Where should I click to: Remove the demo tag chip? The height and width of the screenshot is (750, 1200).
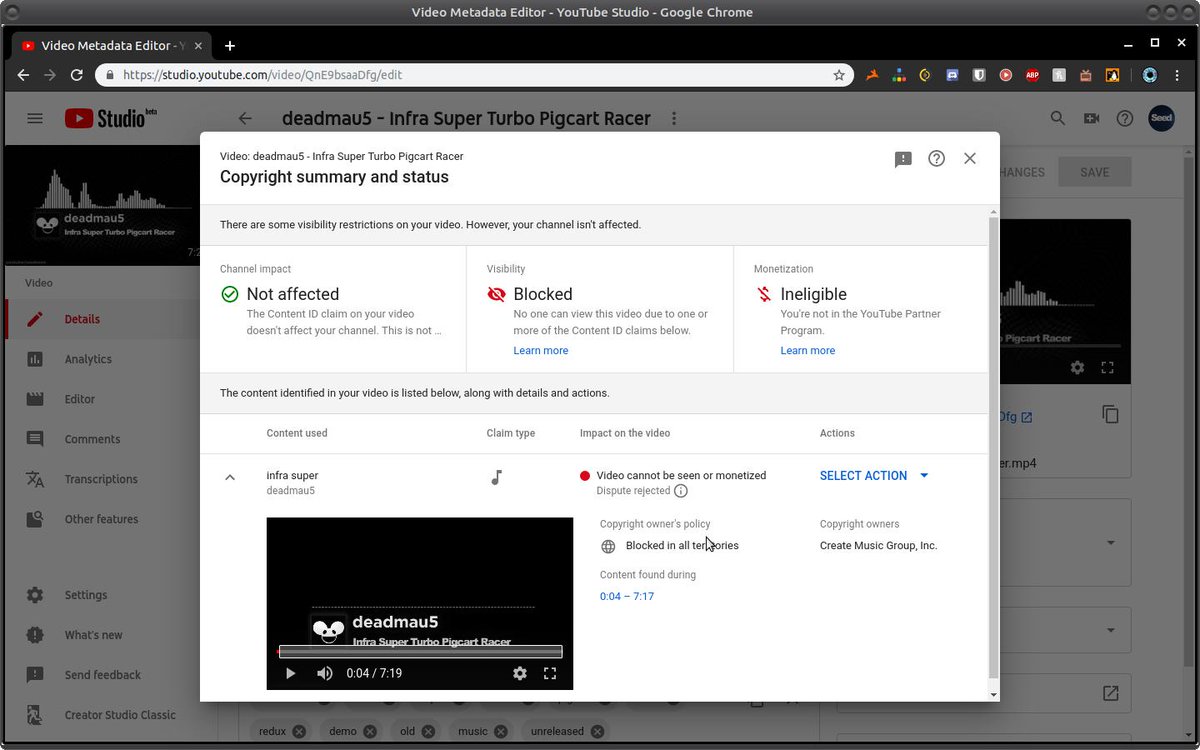[370, 731]
